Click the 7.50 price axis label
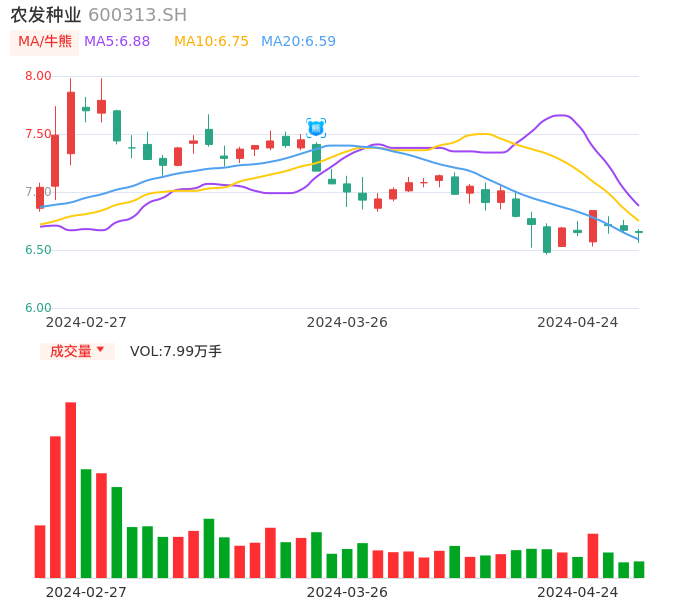The height and width of the screenshot is (606, 686). (38, 134)
